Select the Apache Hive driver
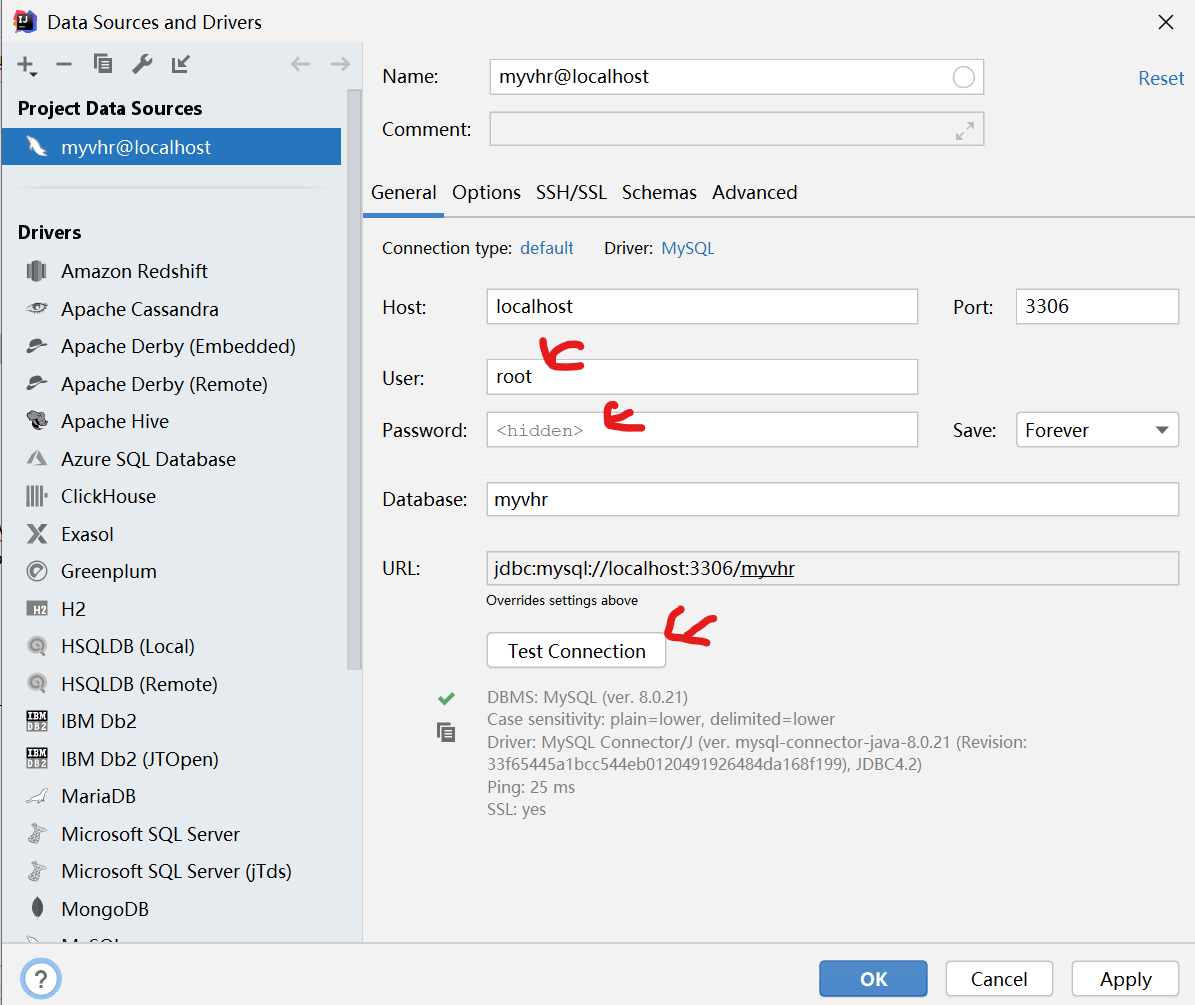Screen dimensions: 1195x1005 pos(115,421)
